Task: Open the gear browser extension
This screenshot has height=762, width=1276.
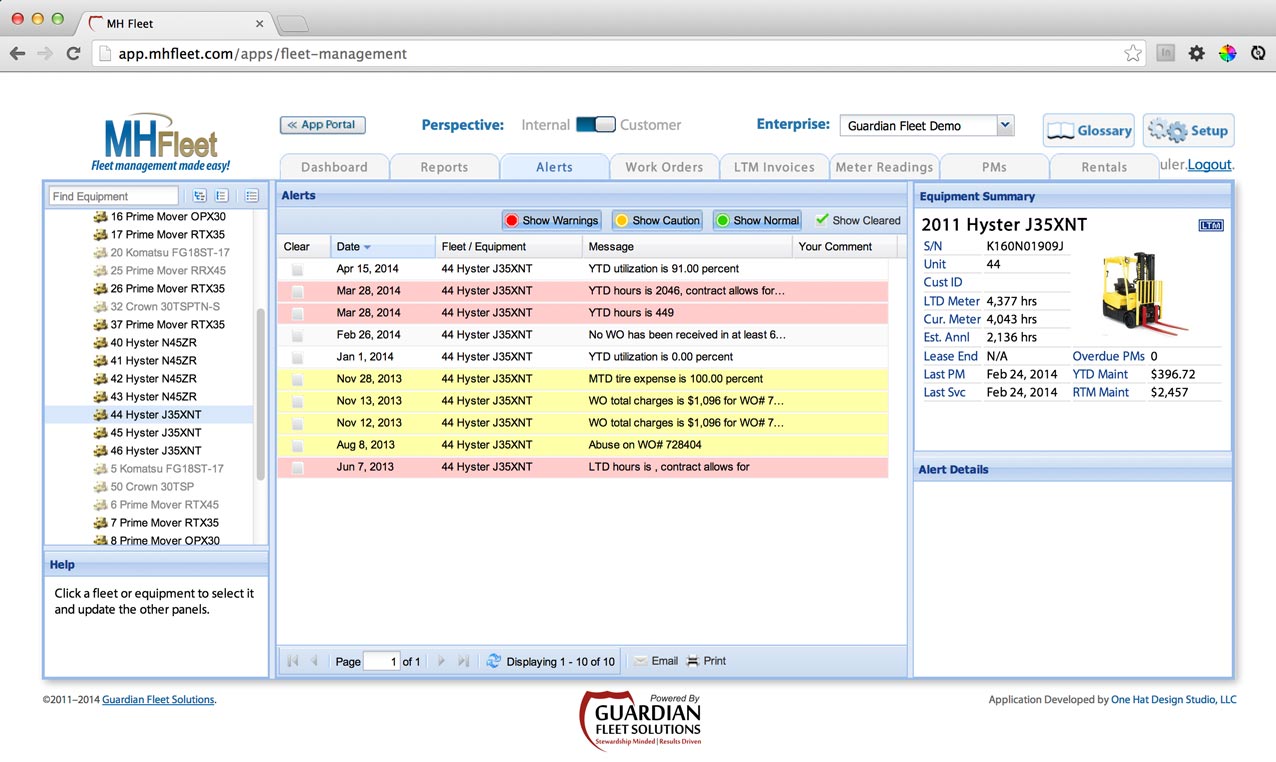Action: (x=1196, y=54)
